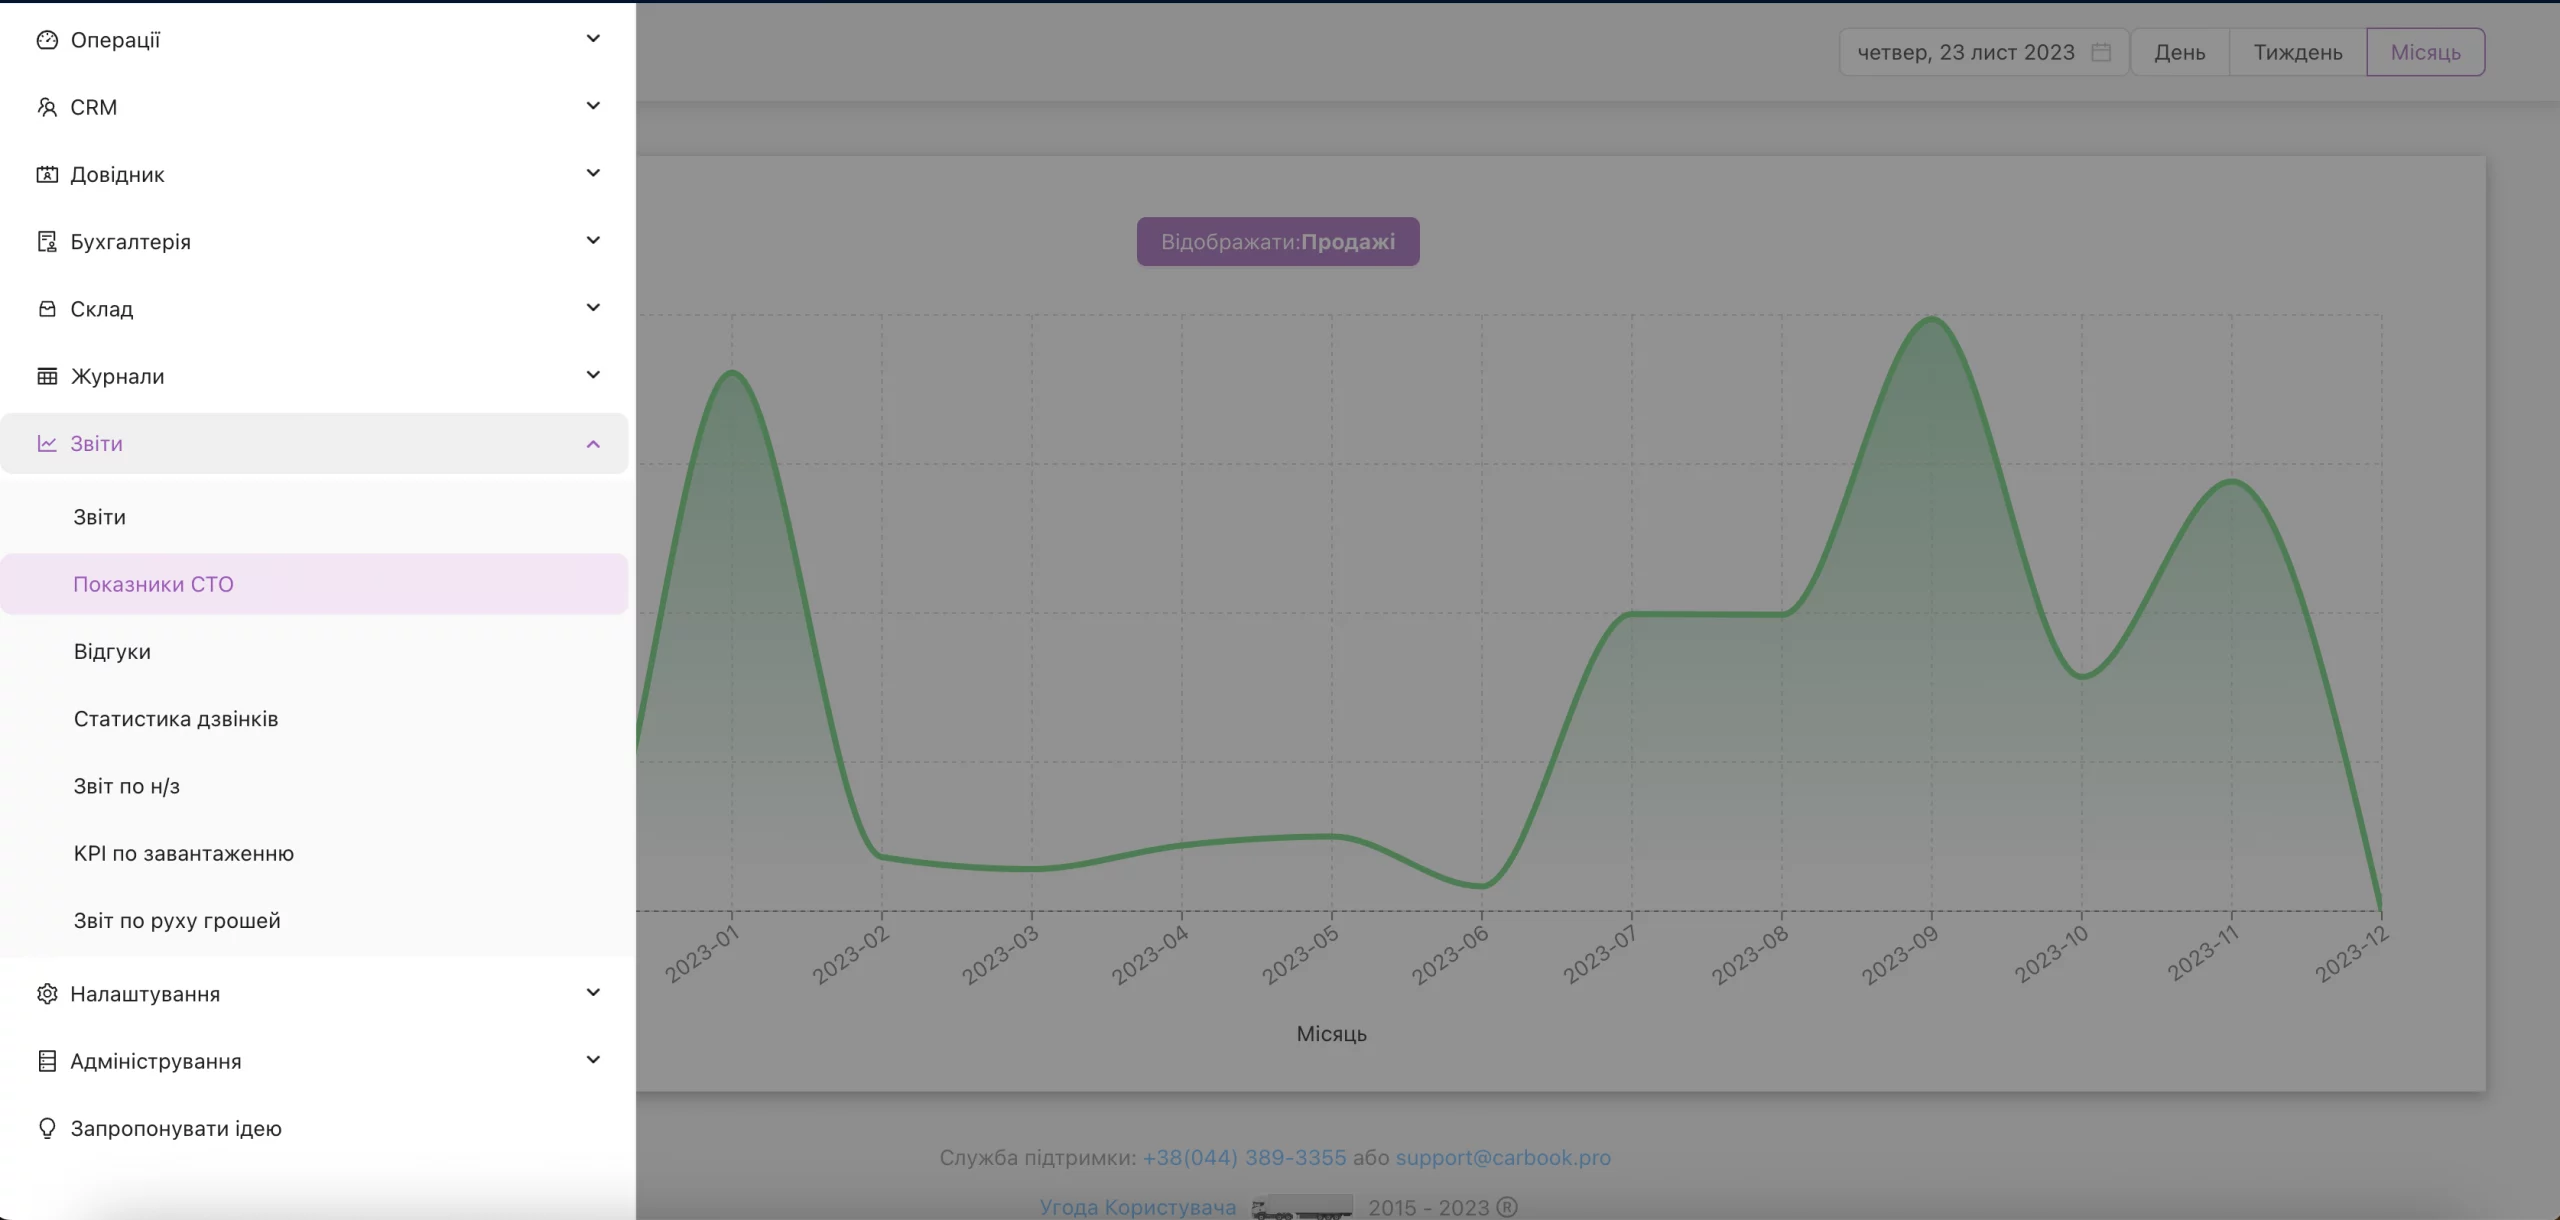Click the Адміністрування server icon

[x=47, y=1061]
